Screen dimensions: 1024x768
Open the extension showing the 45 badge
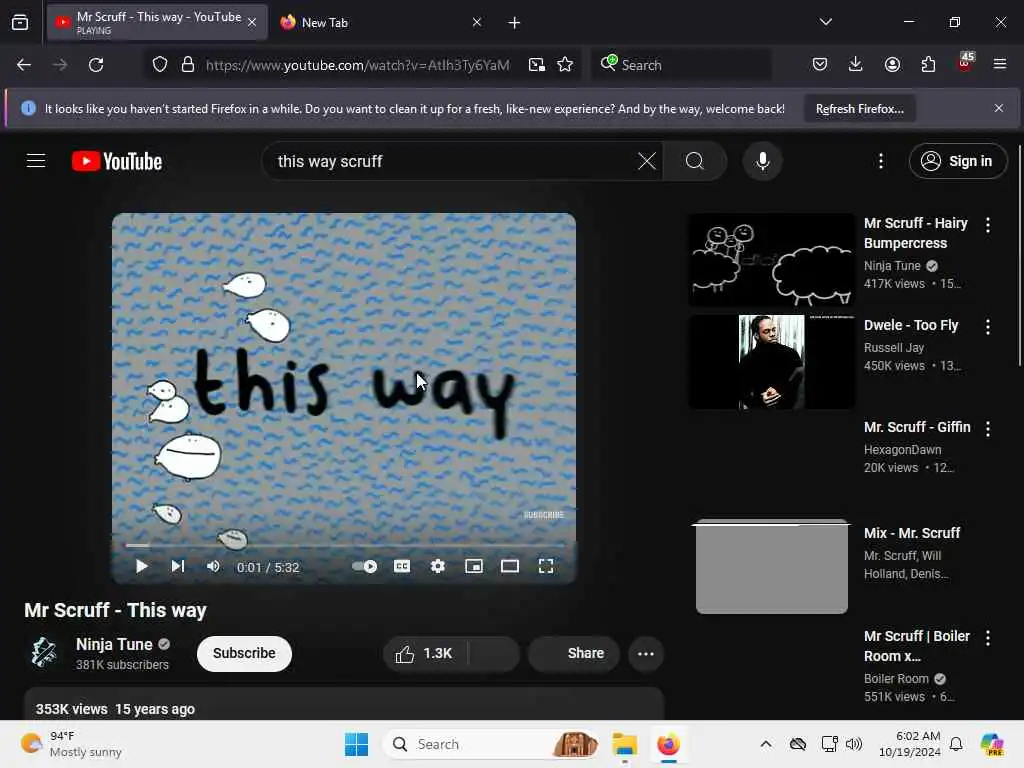tap(965, 63)
